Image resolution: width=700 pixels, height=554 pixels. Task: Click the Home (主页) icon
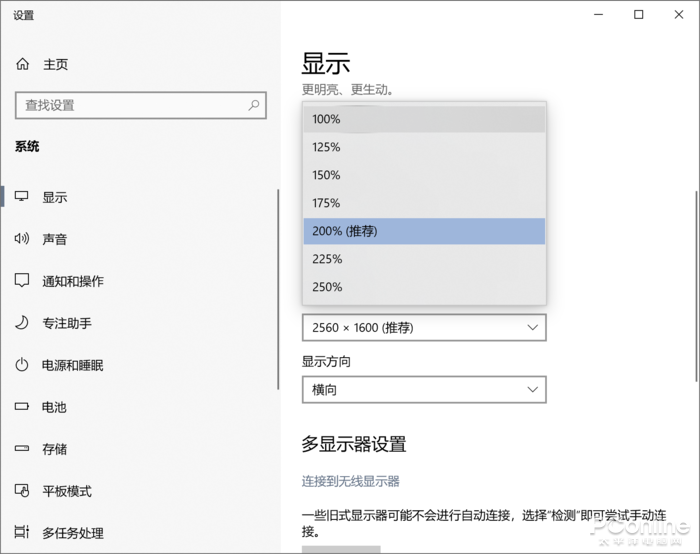tap(22, 64)
